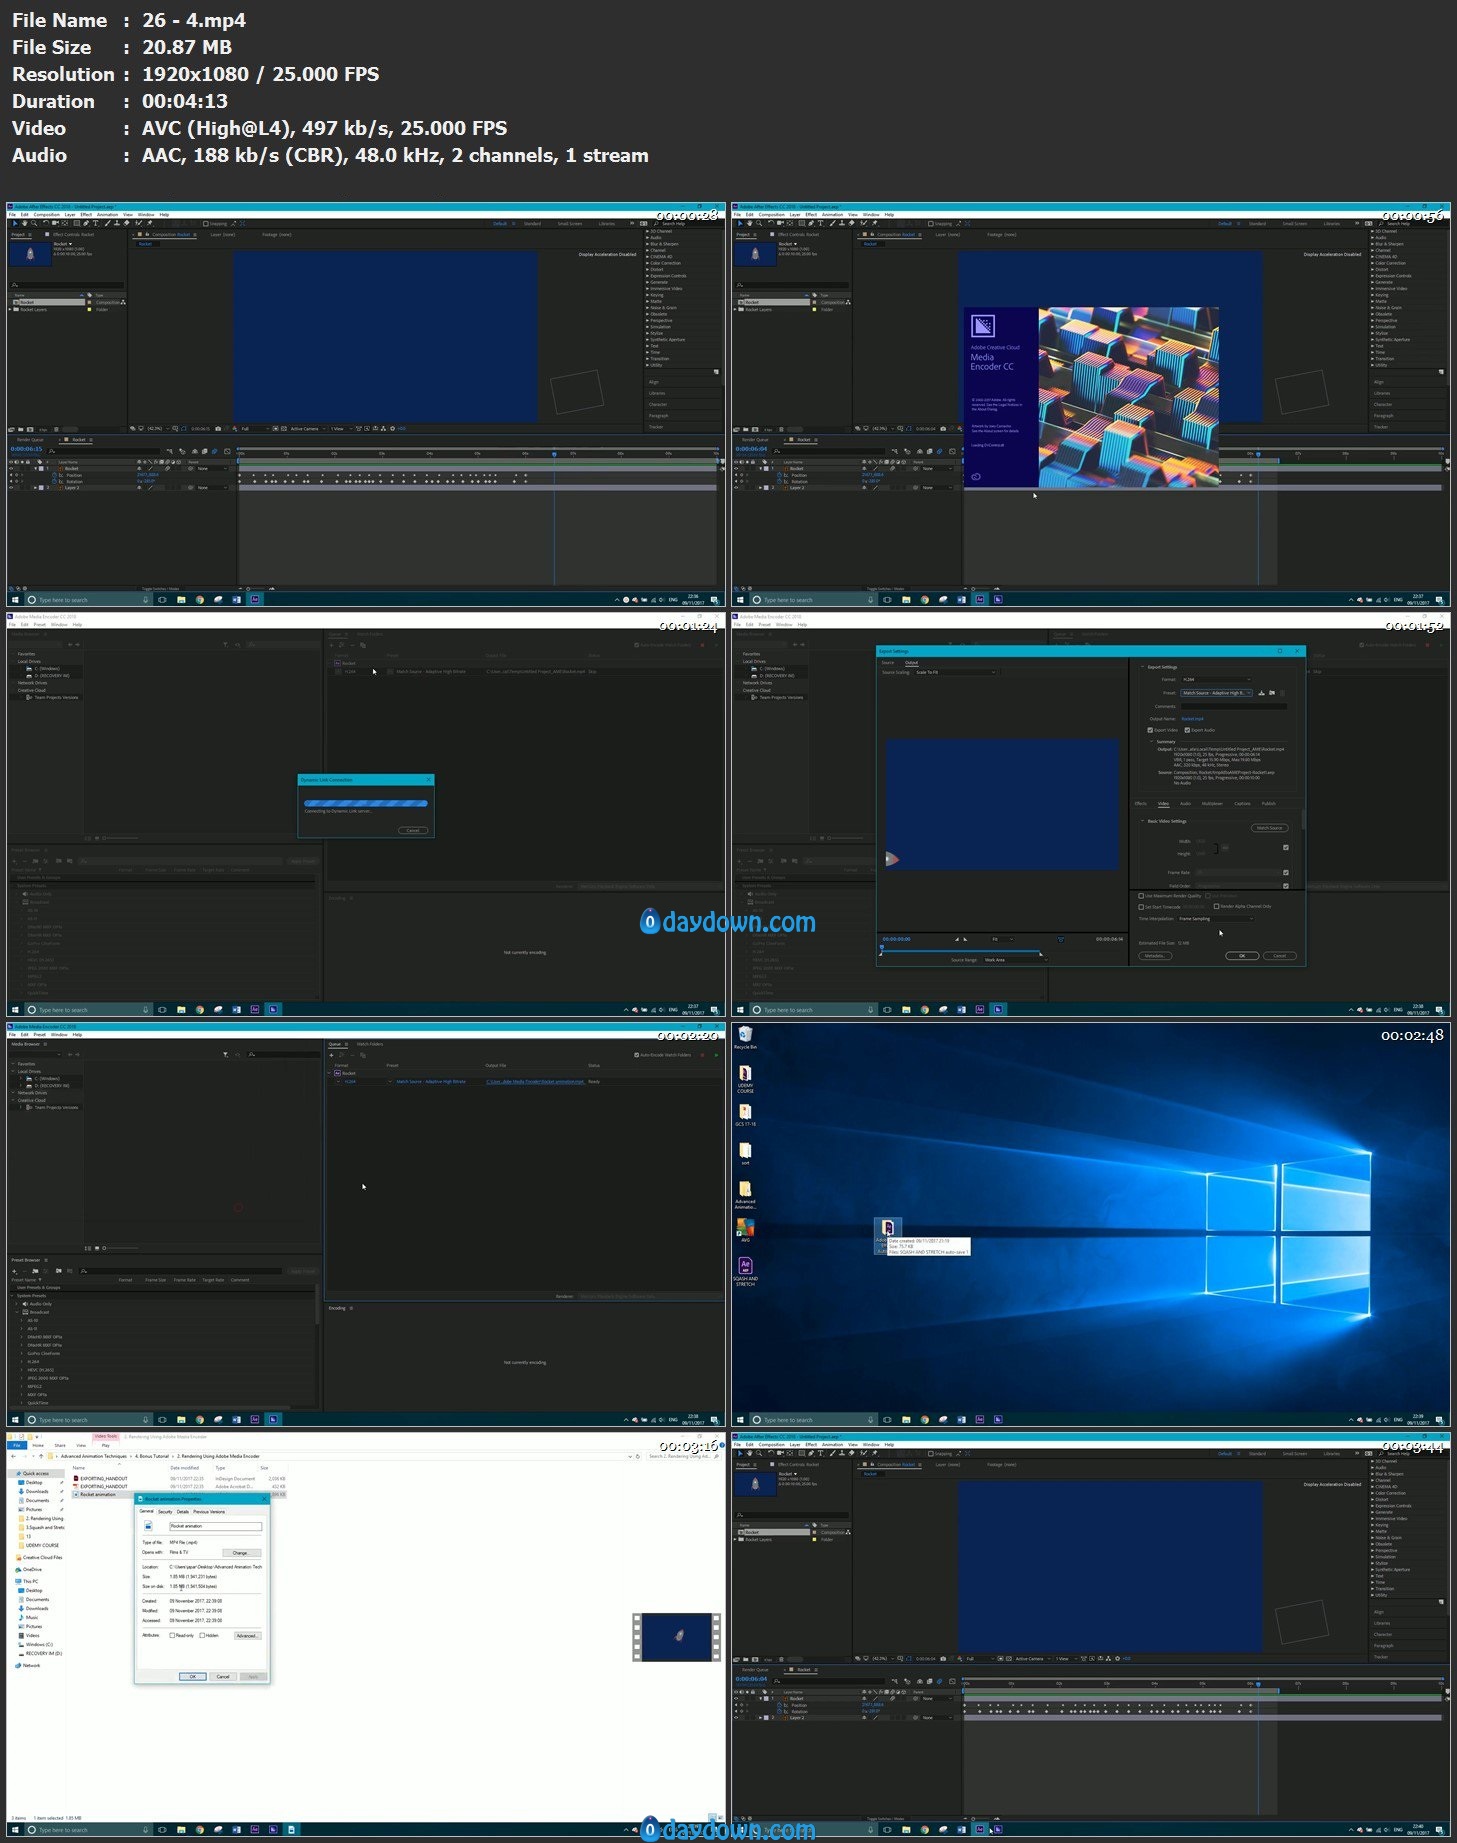Toggle Export Video checkbox in Export Settings
The image size is (1457, 1843).
(1150, 730)
